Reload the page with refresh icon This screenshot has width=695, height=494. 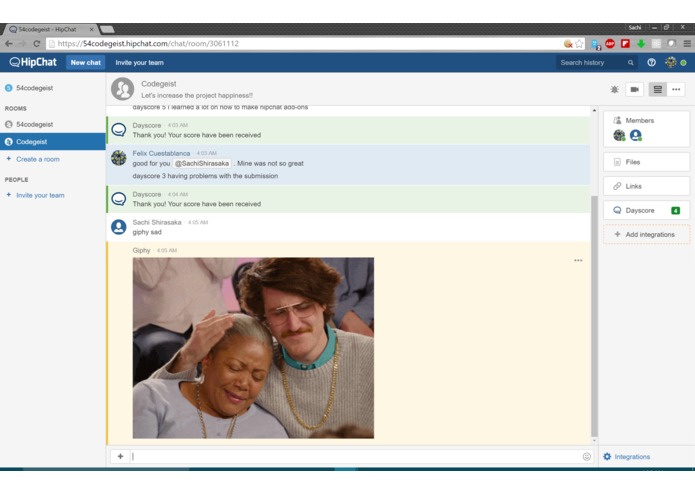pyautogui.click(x=37, y=43)
